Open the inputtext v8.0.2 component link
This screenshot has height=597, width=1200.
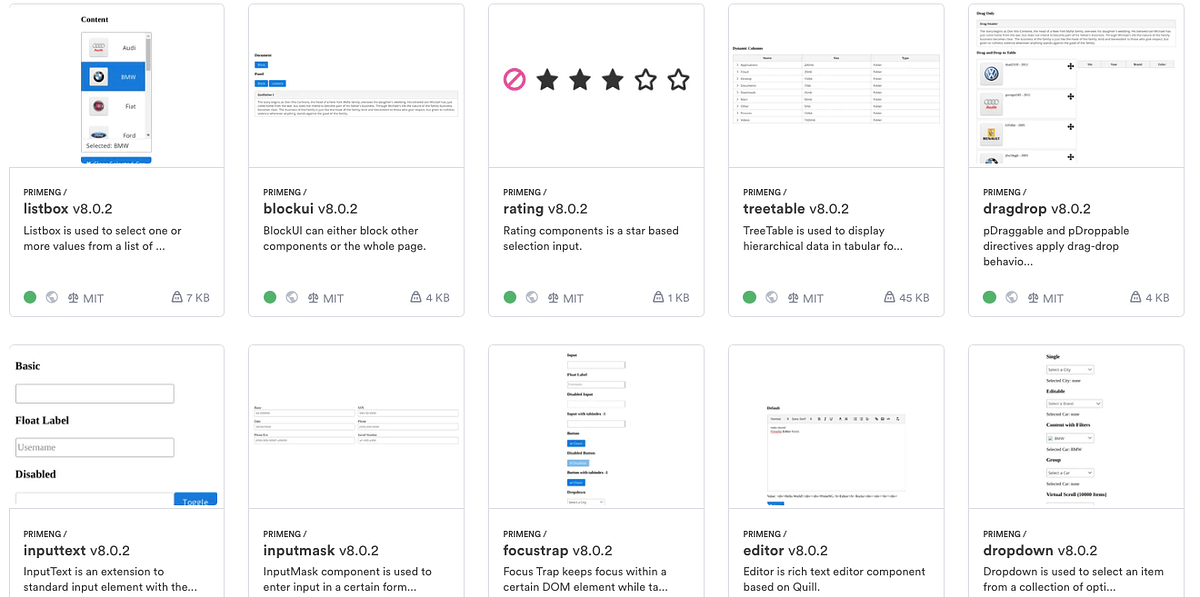(x=76, y=550)
